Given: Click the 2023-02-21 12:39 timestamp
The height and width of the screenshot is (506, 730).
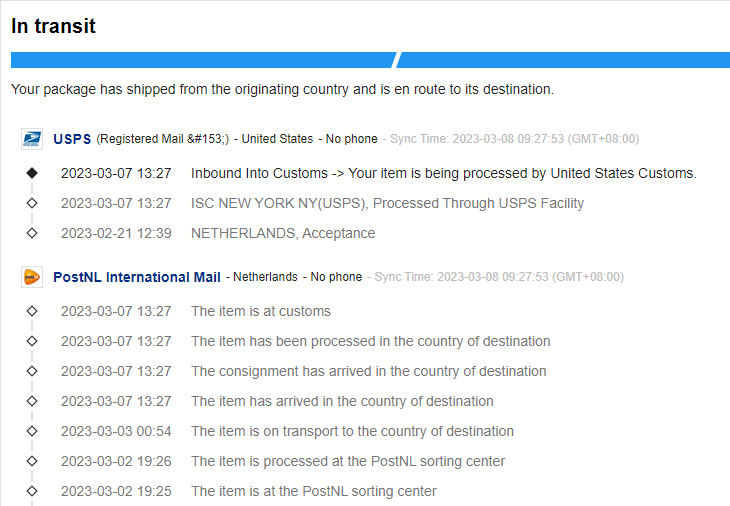Looking at the screenshot, I should pos(115,233).
